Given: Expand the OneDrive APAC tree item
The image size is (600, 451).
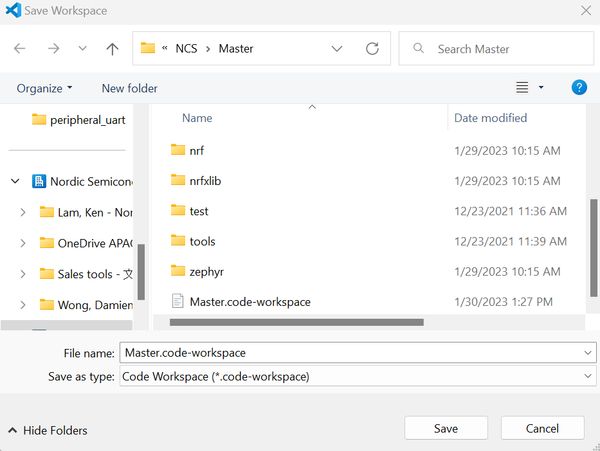Looking at the screenshot, I should [x=23, y=243].
